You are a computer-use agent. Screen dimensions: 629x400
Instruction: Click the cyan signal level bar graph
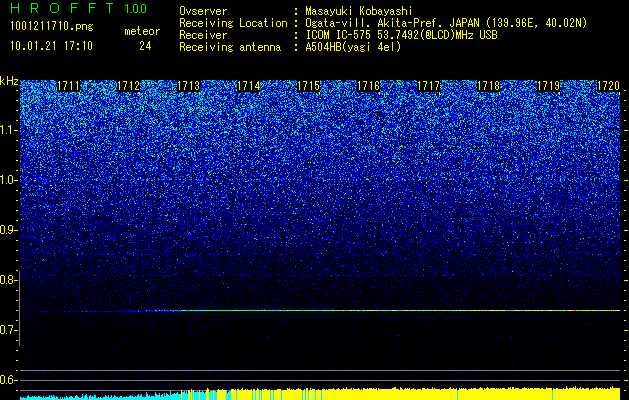pyautogui.click(x=100, y=397)
